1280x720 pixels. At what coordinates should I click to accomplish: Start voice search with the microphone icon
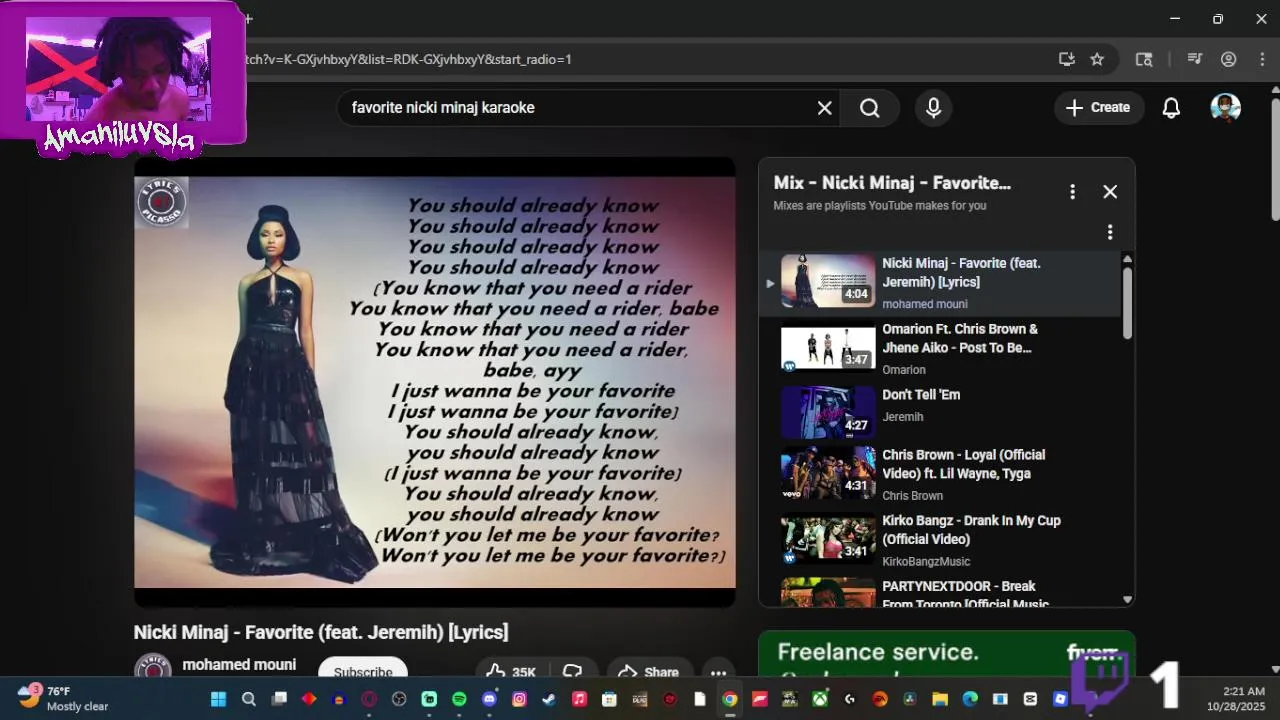[x=933, y=108]
